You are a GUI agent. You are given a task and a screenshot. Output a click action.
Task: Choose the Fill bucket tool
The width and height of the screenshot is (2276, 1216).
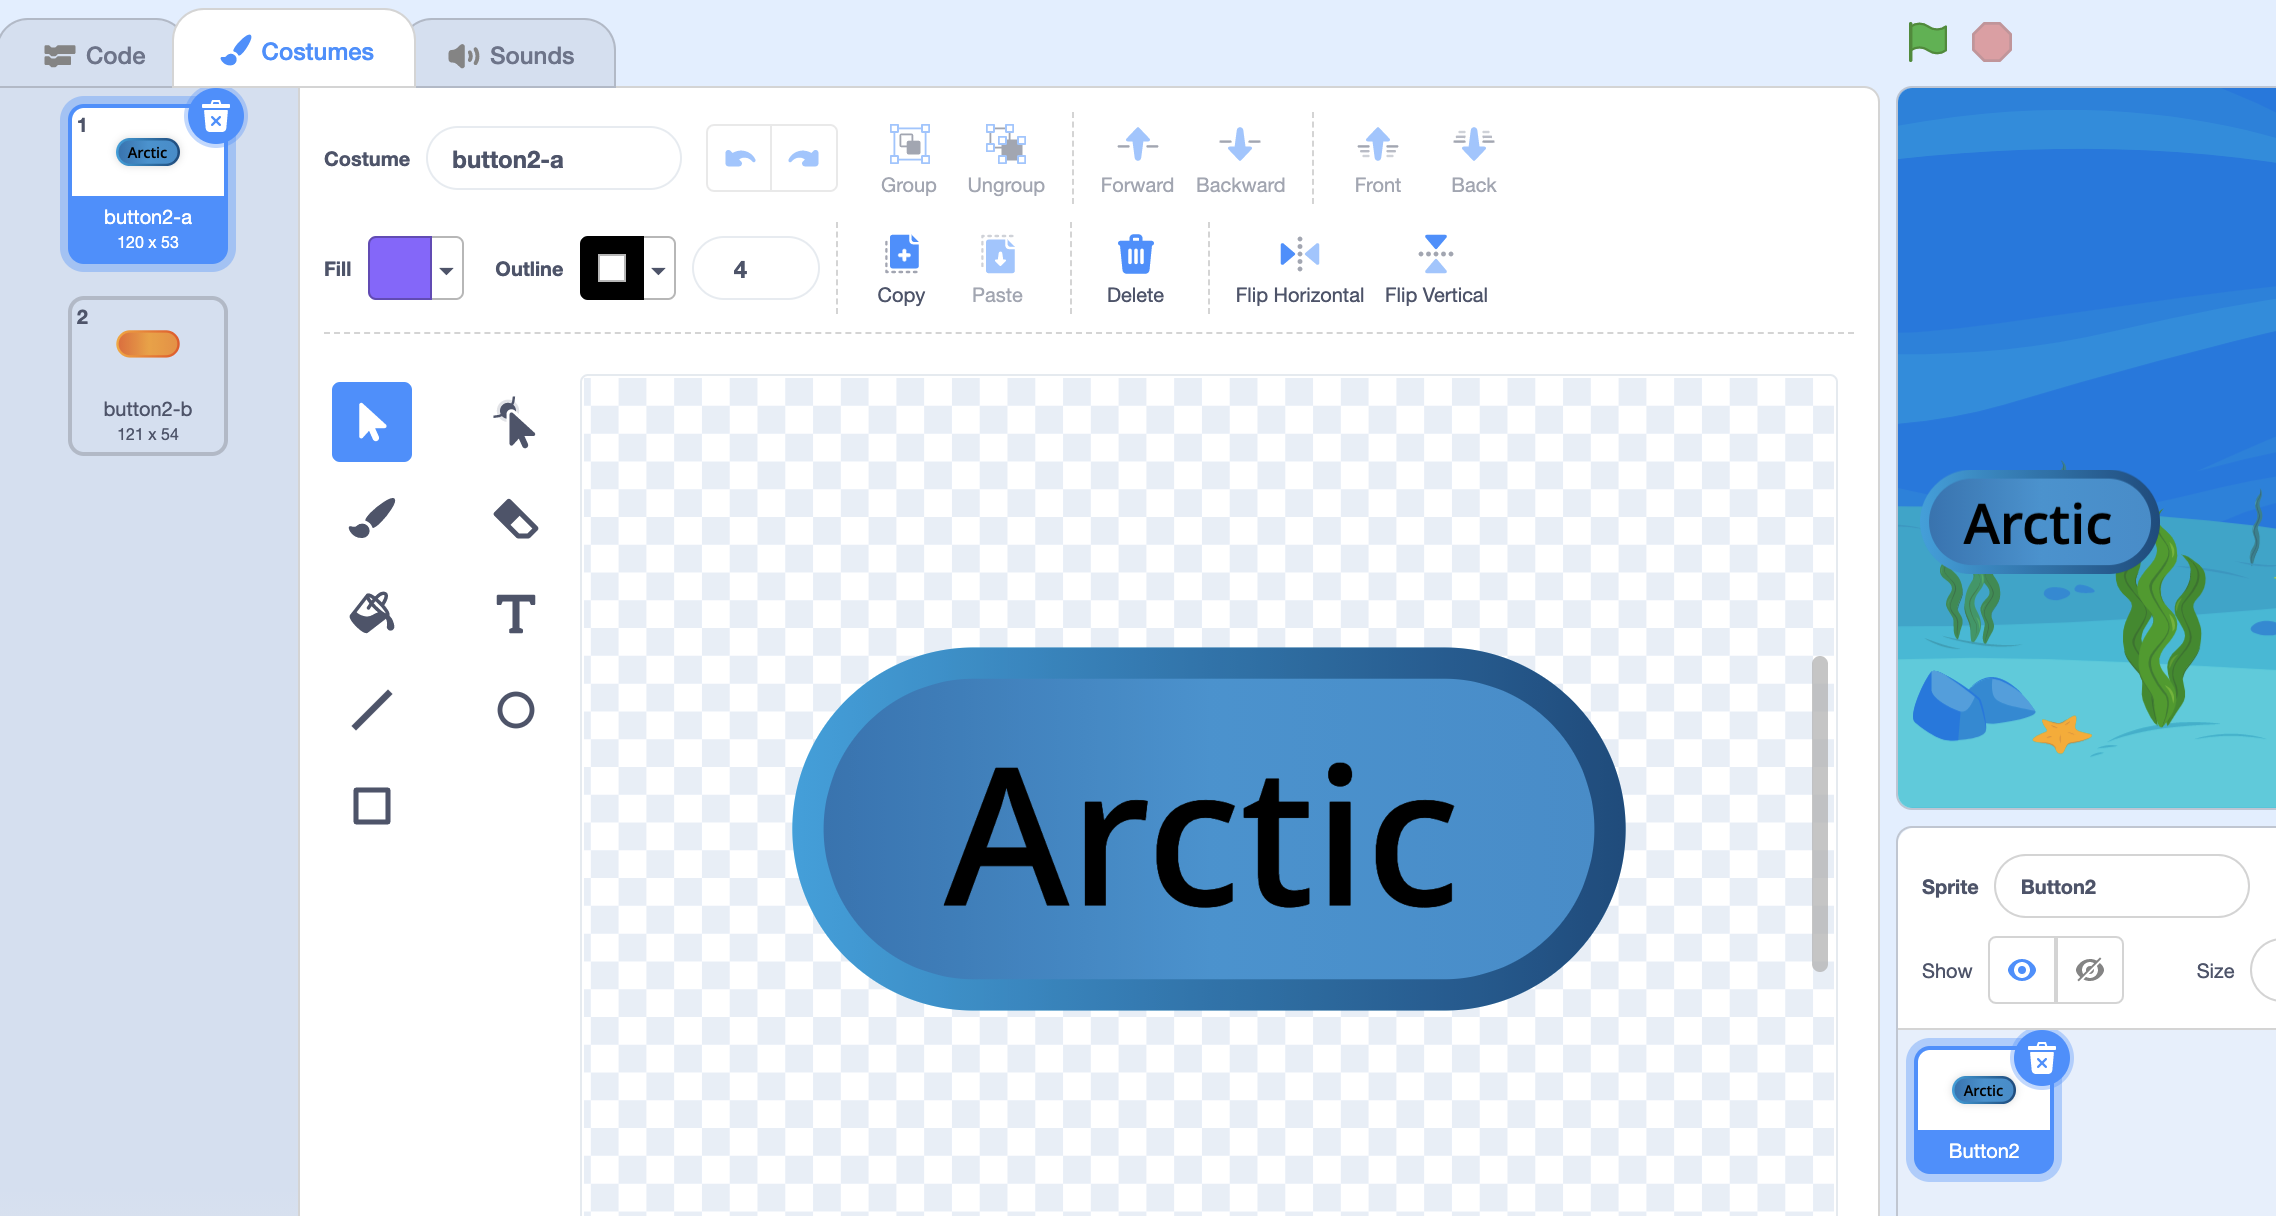coord(372,613)
